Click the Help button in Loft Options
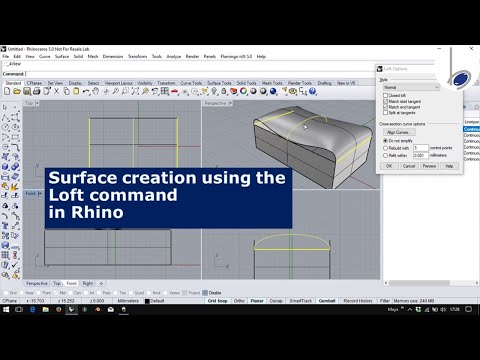The width and height of the screenshot is (480, 360). tap(449, 166)
